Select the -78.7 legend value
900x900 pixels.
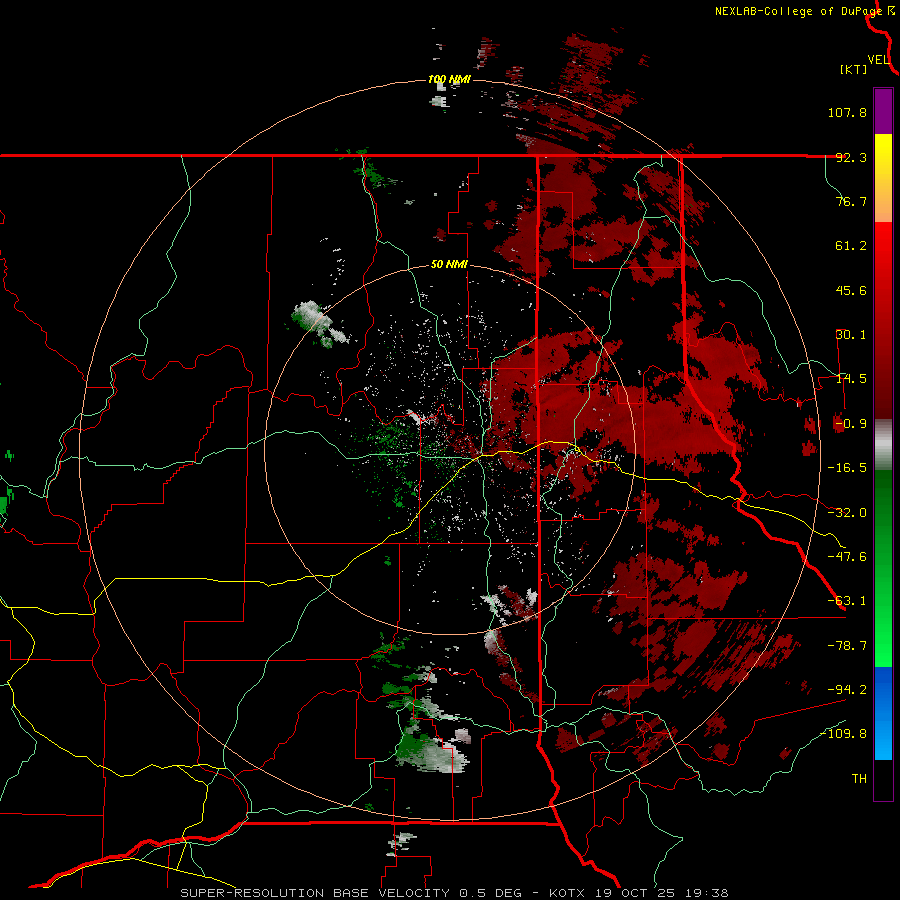point(847,646)
